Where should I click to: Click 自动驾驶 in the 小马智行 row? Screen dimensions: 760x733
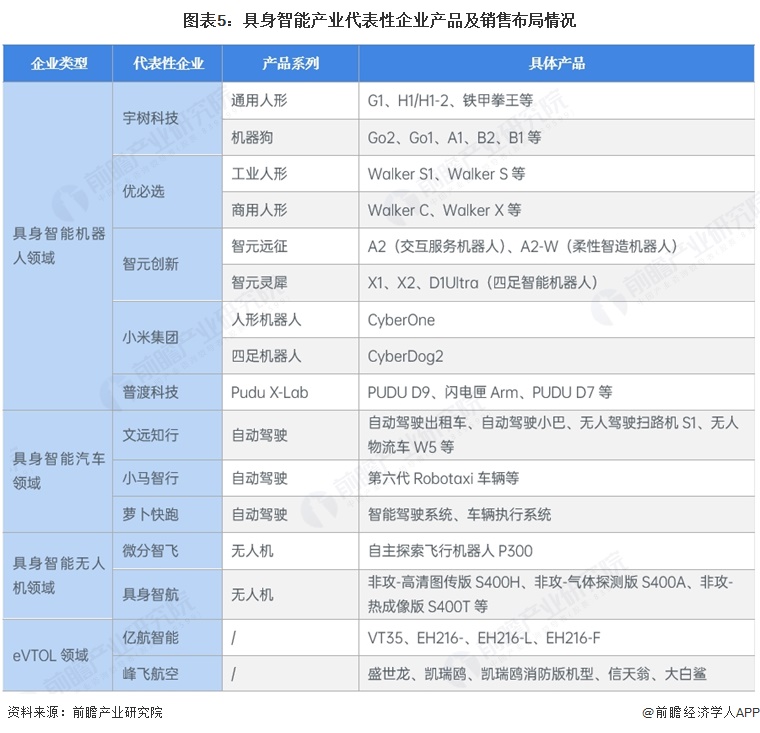290,478
